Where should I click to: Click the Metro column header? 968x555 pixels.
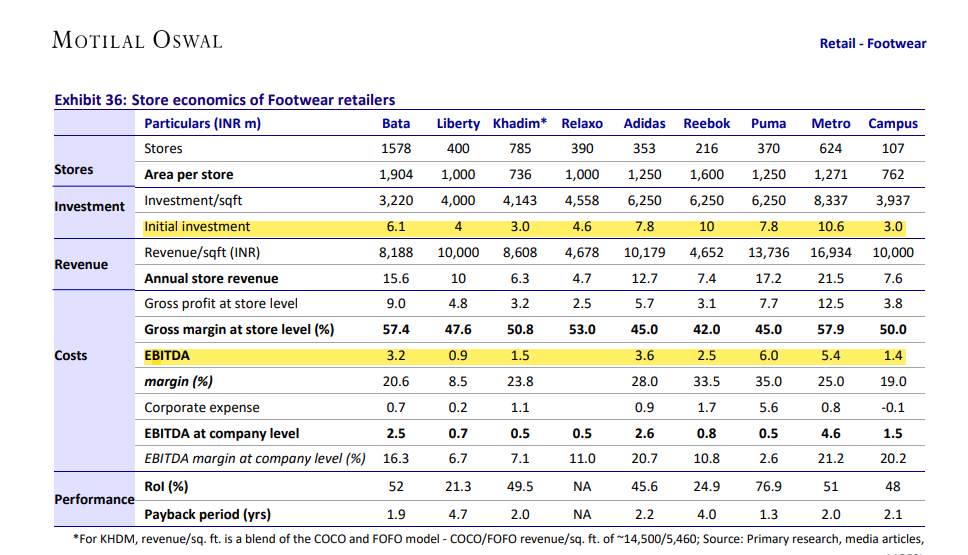click(830, 123)
